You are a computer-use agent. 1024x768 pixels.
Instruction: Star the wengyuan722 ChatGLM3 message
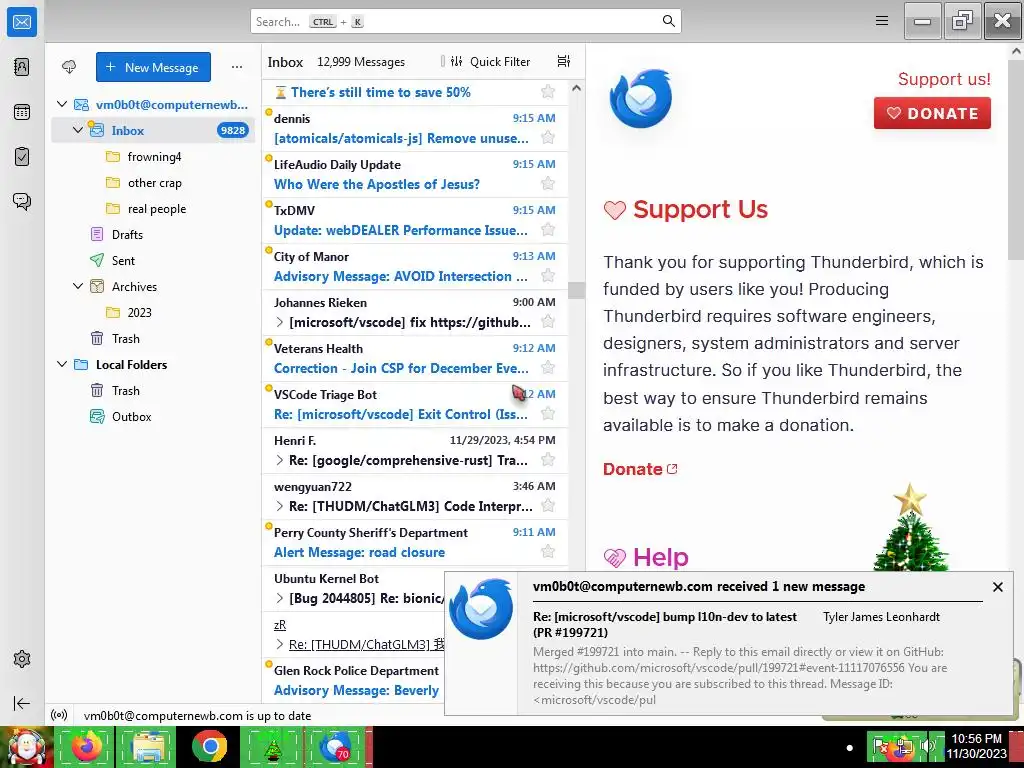click(x=548, y=506)
